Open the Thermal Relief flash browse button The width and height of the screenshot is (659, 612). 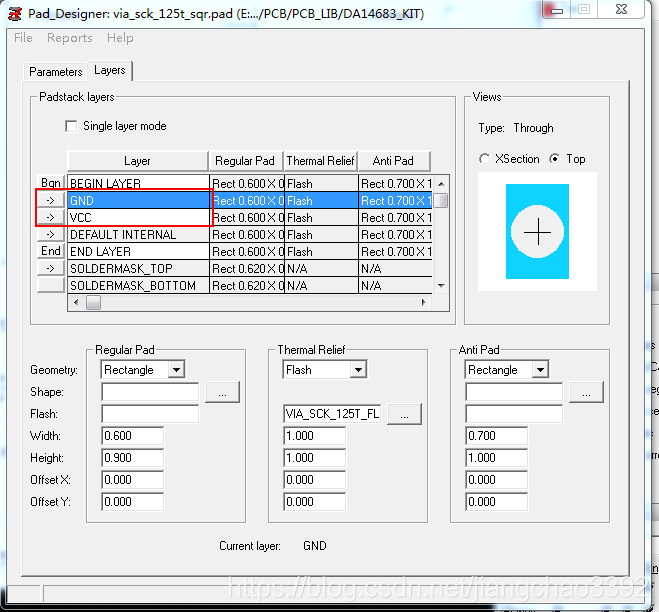[404, 414]
